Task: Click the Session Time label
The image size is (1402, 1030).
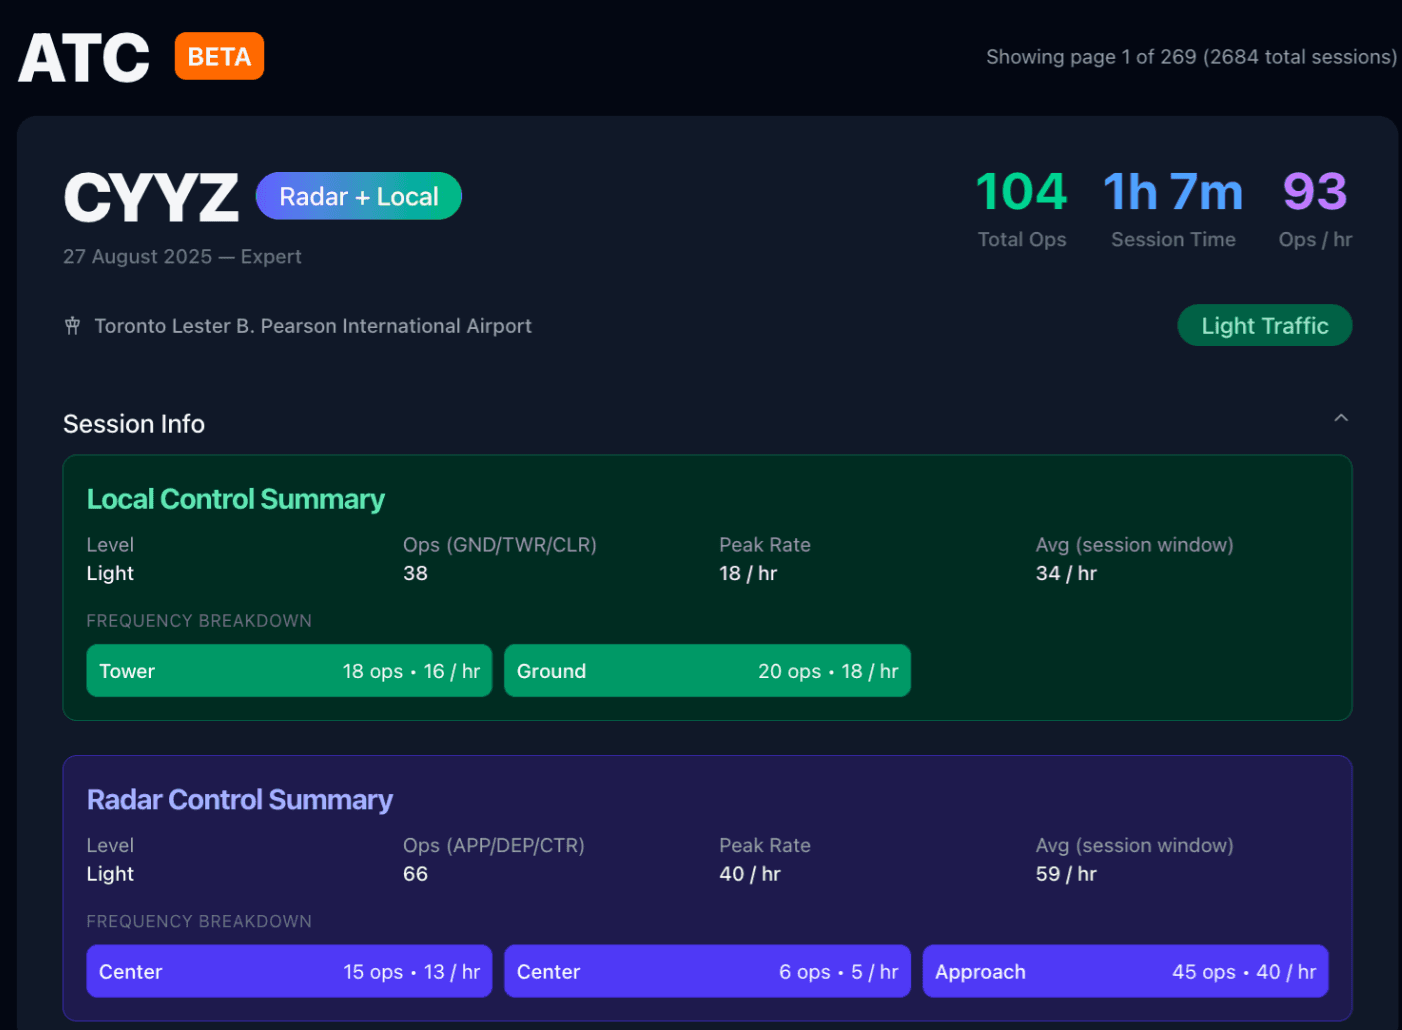Action: (1173, 240)
